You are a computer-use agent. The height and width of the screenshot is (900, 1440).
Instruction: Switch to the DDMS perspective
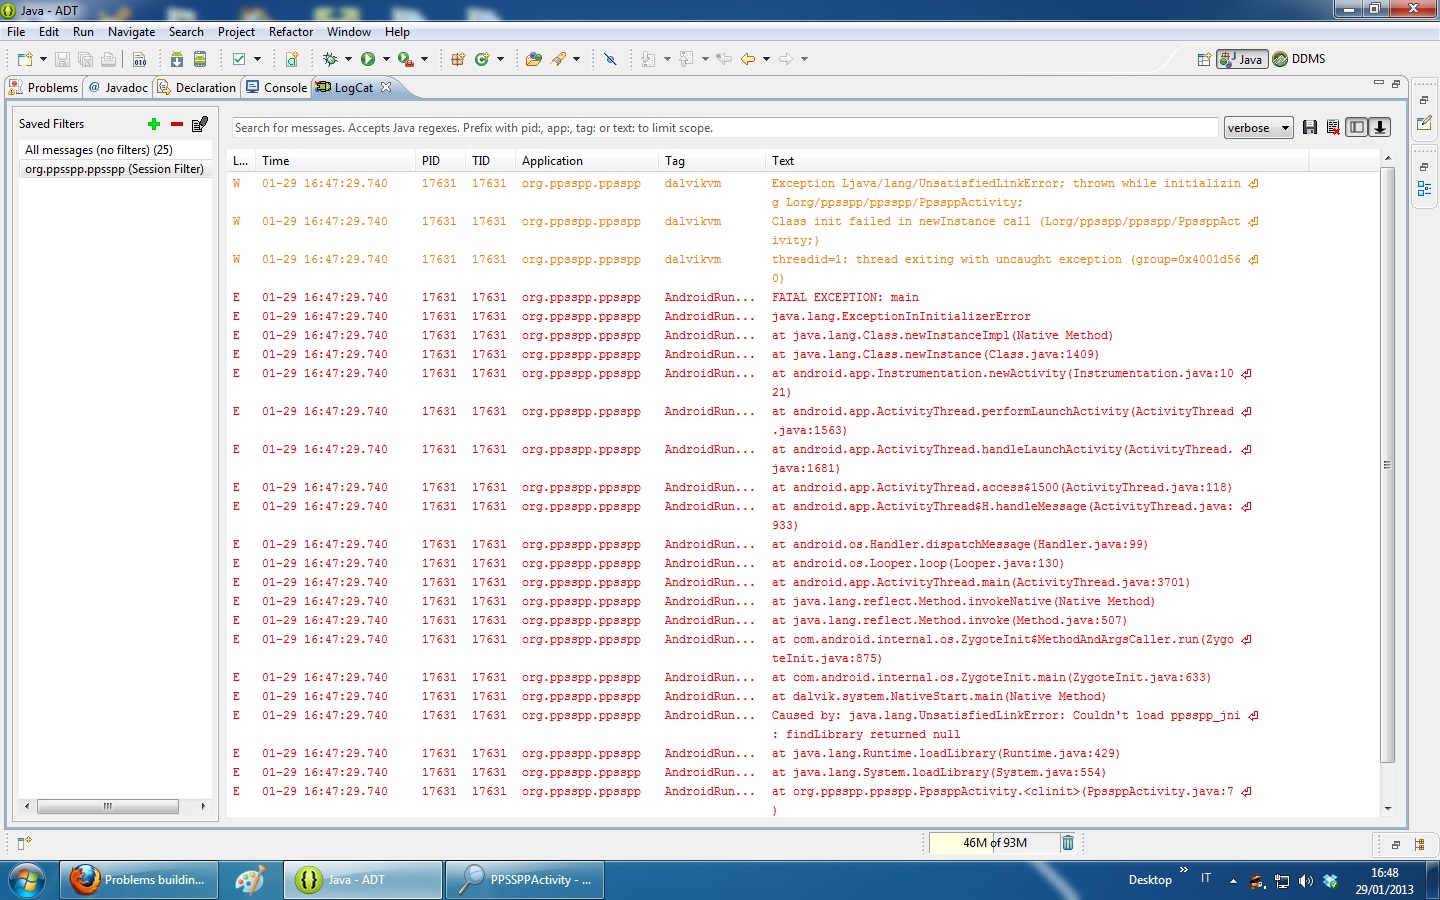[1299, 59]
